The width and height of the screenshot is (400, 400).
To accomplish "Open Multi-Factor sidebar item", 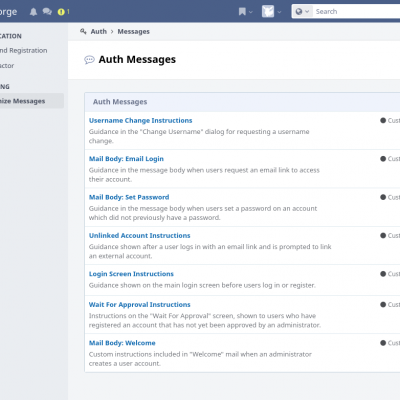I will click(7, 66).
